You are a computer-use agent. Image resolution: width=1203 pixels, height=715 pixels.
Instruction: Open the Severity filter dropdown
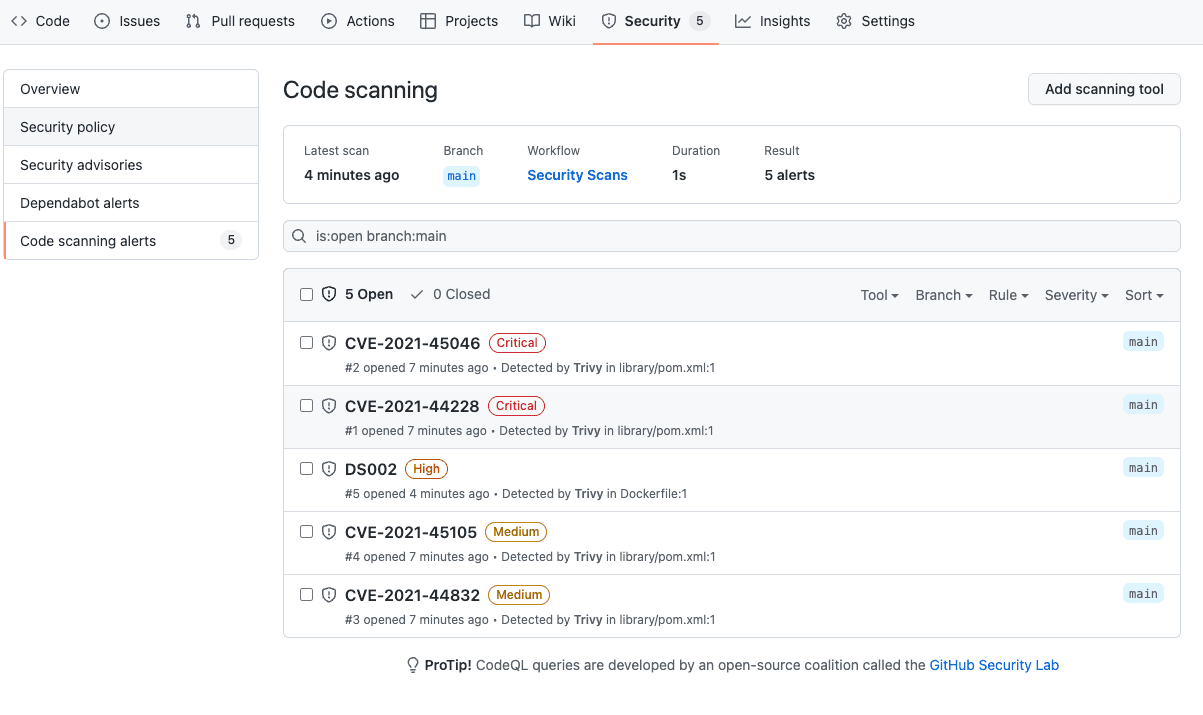1076,295
